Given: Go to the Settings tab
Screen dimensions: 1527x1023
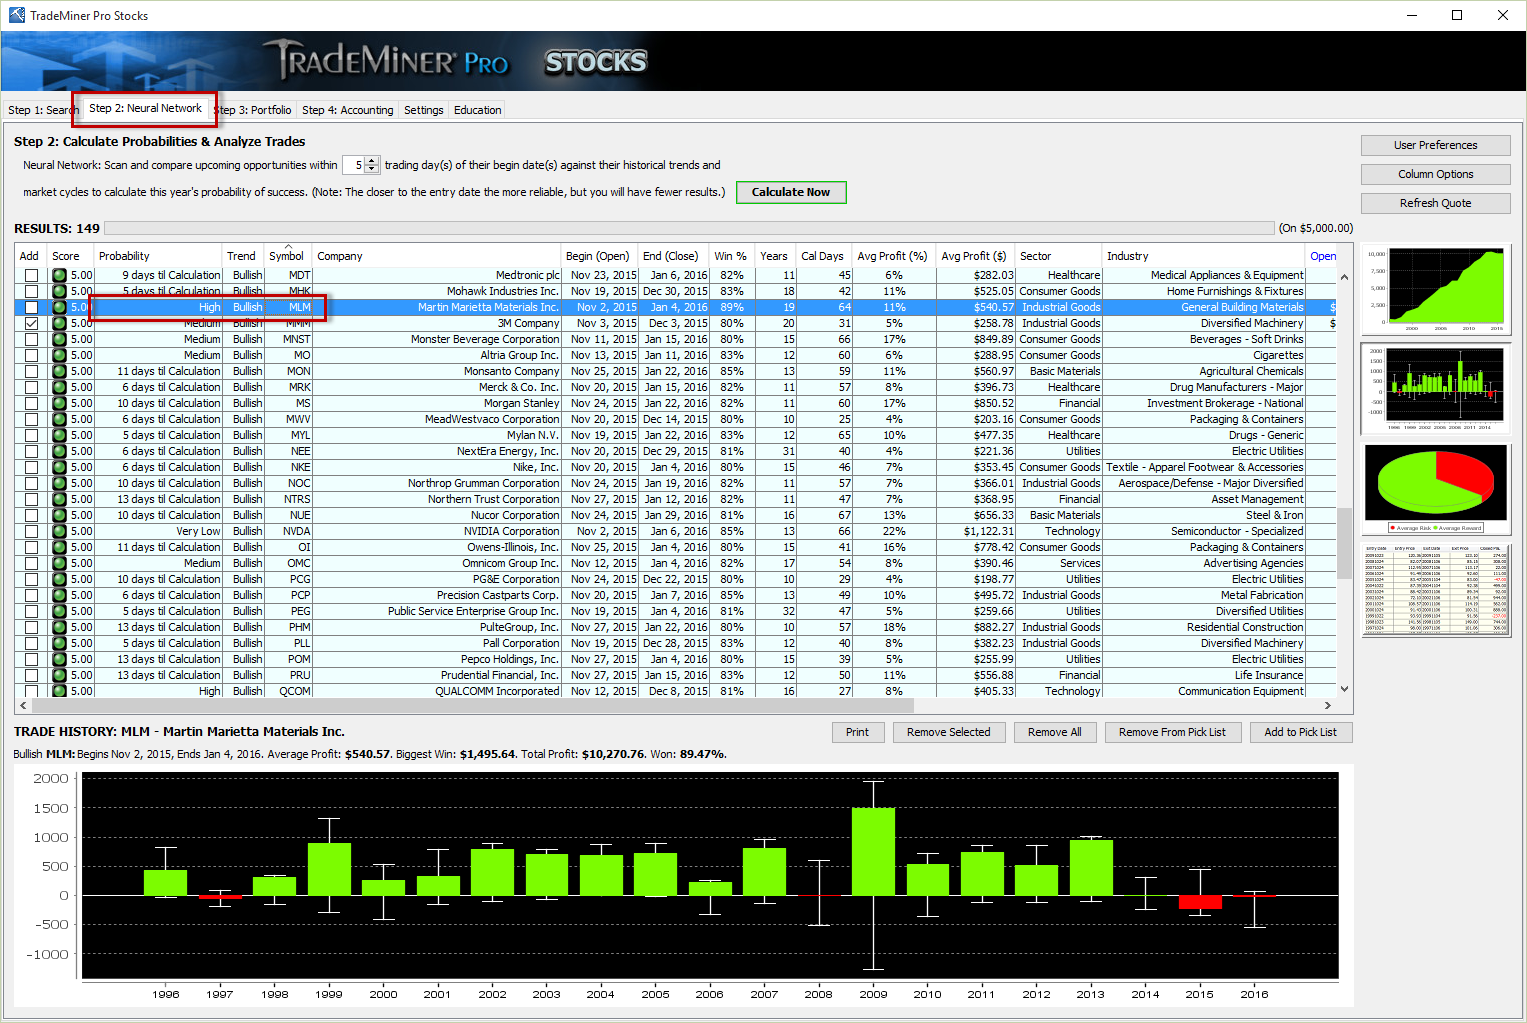Looking at the screenshot, I should 424,110.
